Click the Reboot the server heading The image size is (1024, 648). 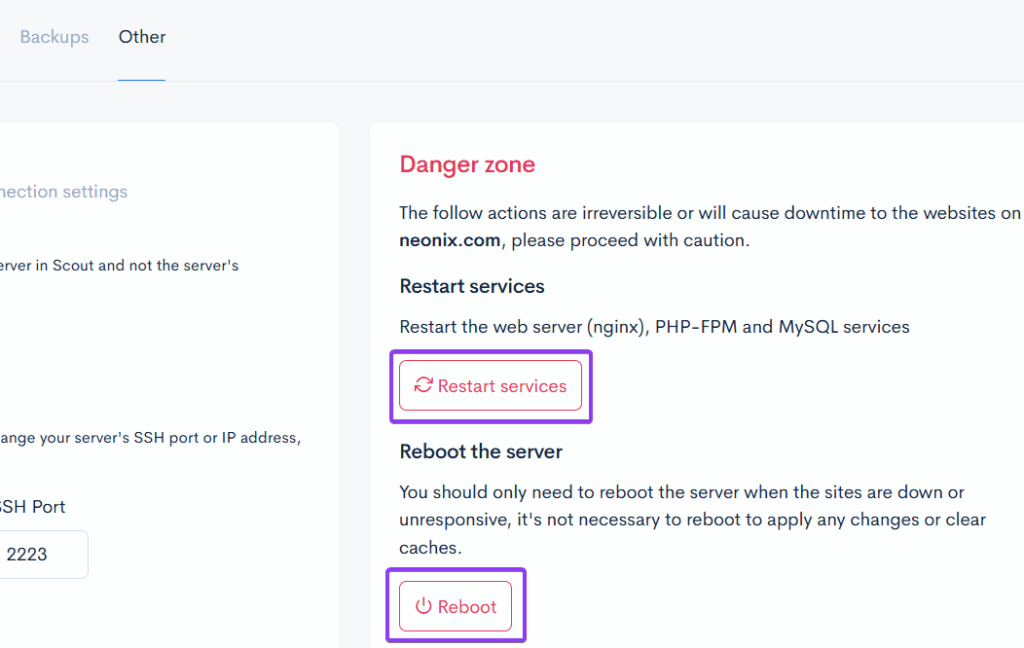[x=481, y=451]
